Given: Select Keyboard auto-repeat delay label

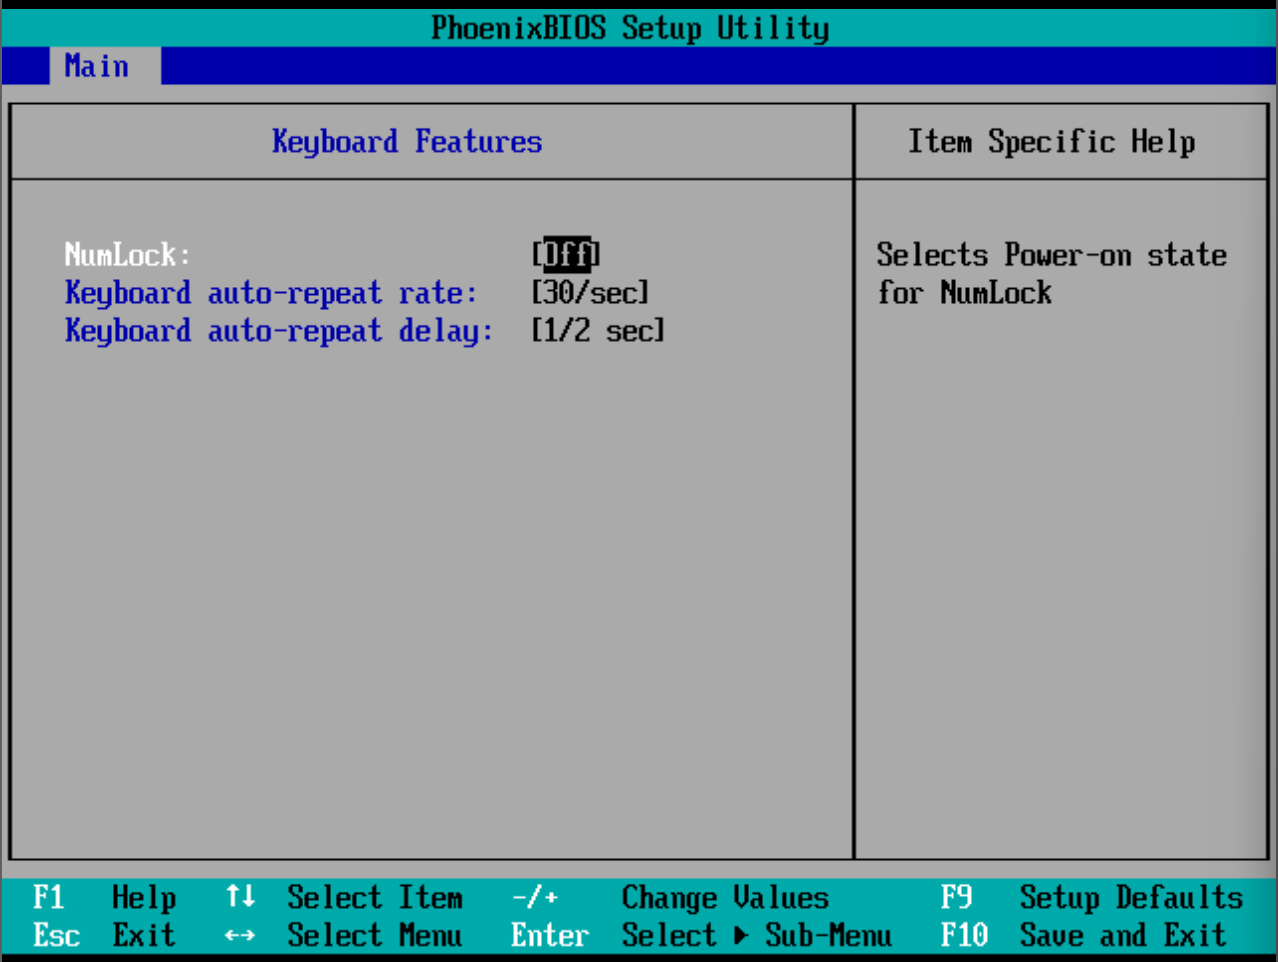Looking at the screenshot, I should pyautogui.click(x=279, y=331).
